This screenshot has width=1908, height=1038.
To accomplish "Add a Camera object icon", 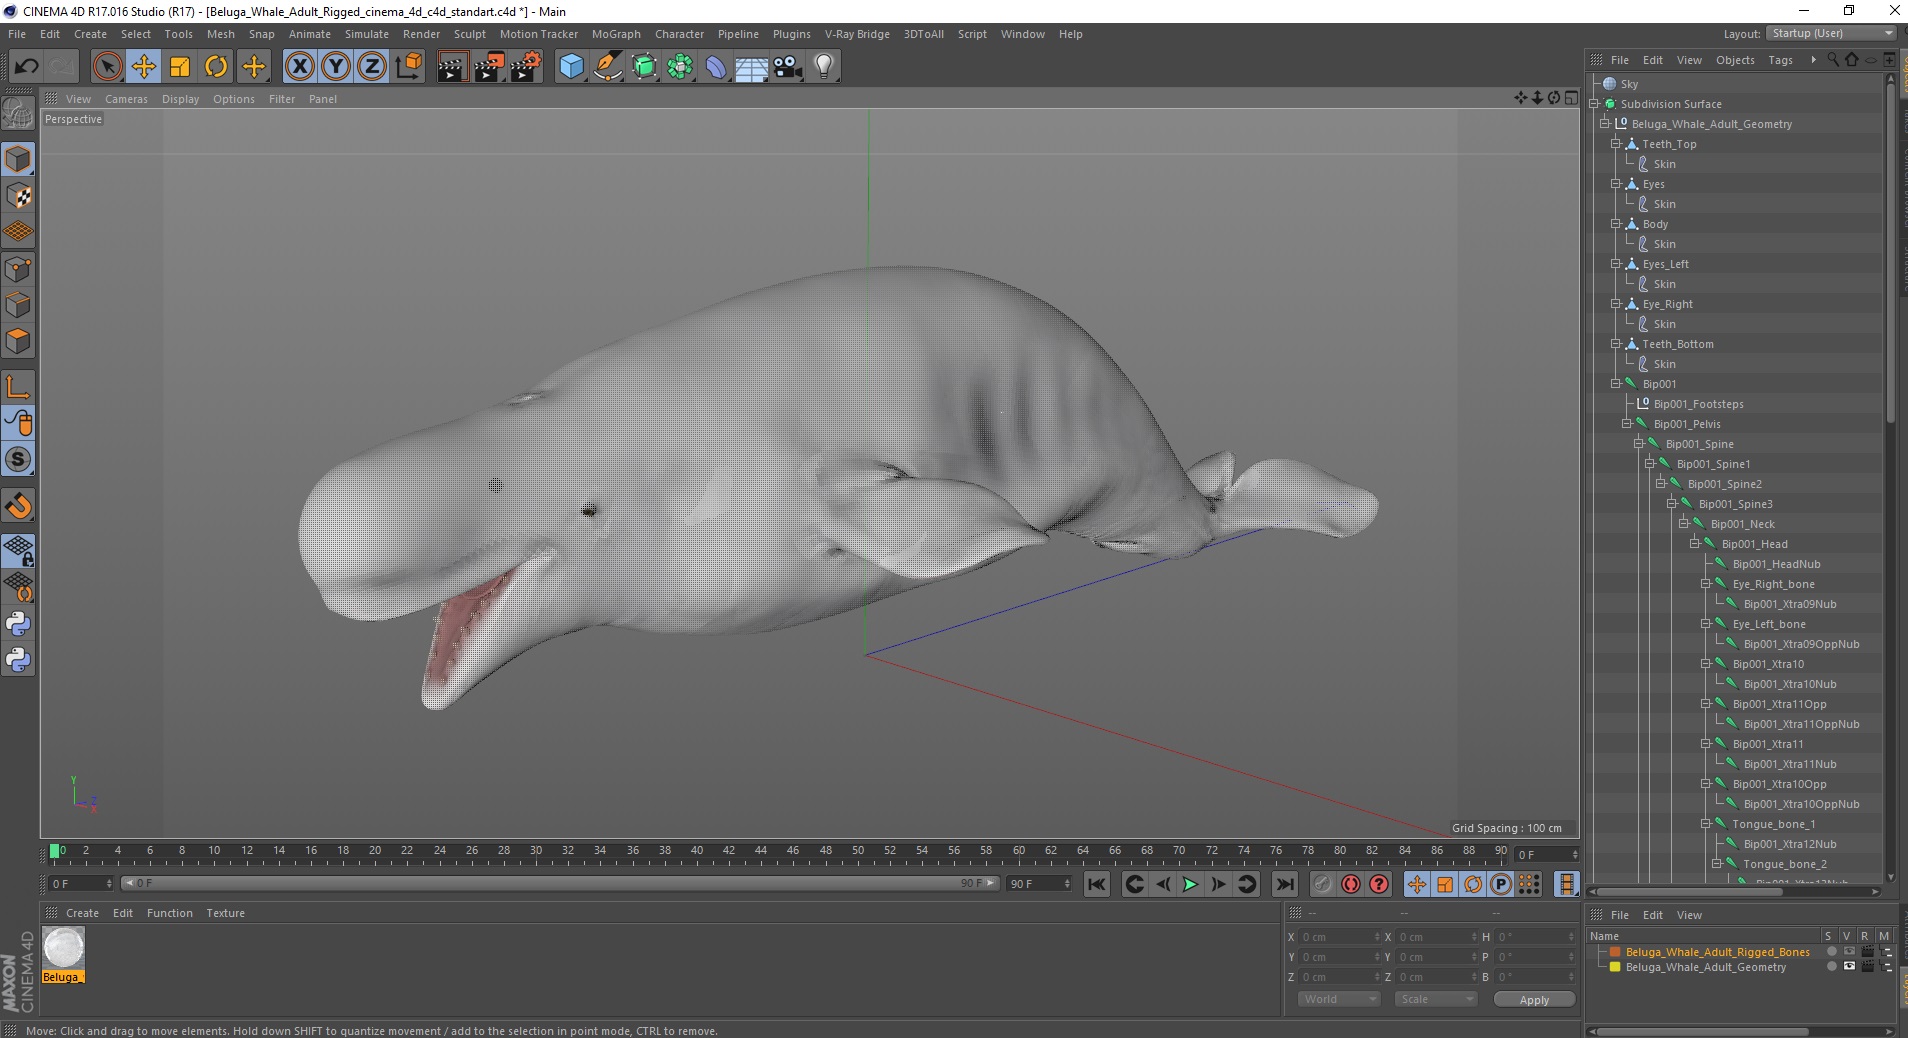I will (x=788, y=67).
